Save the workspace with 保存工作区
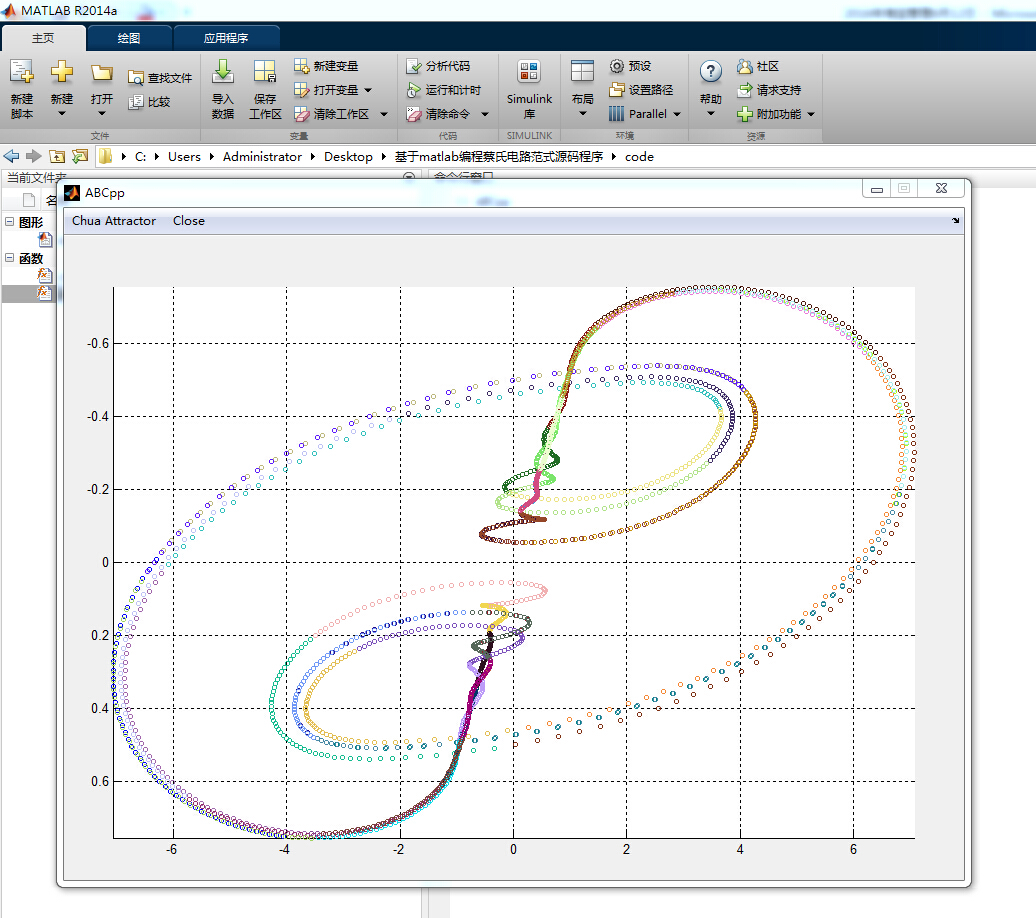 pos(265,89)
